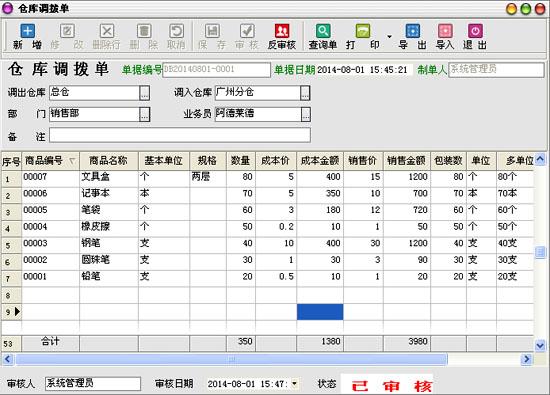
Task: Click the 商品名称 column header
Action: 109,161
